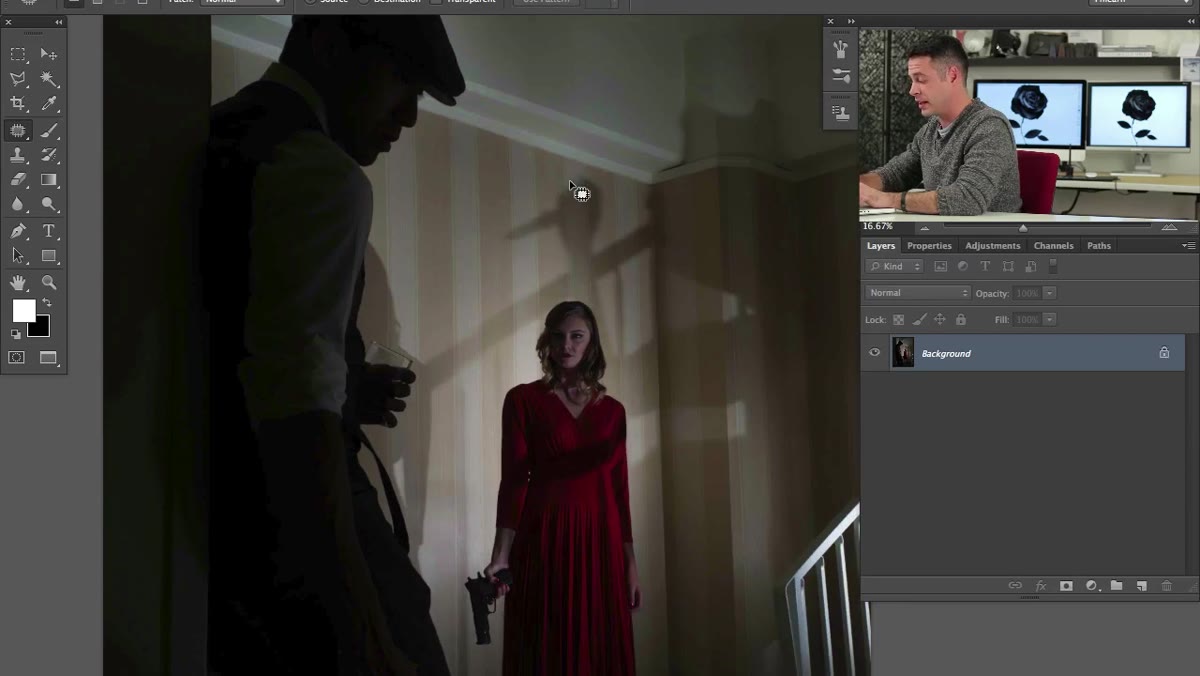Open the Brush collapsed panel icon

point(841,76)
